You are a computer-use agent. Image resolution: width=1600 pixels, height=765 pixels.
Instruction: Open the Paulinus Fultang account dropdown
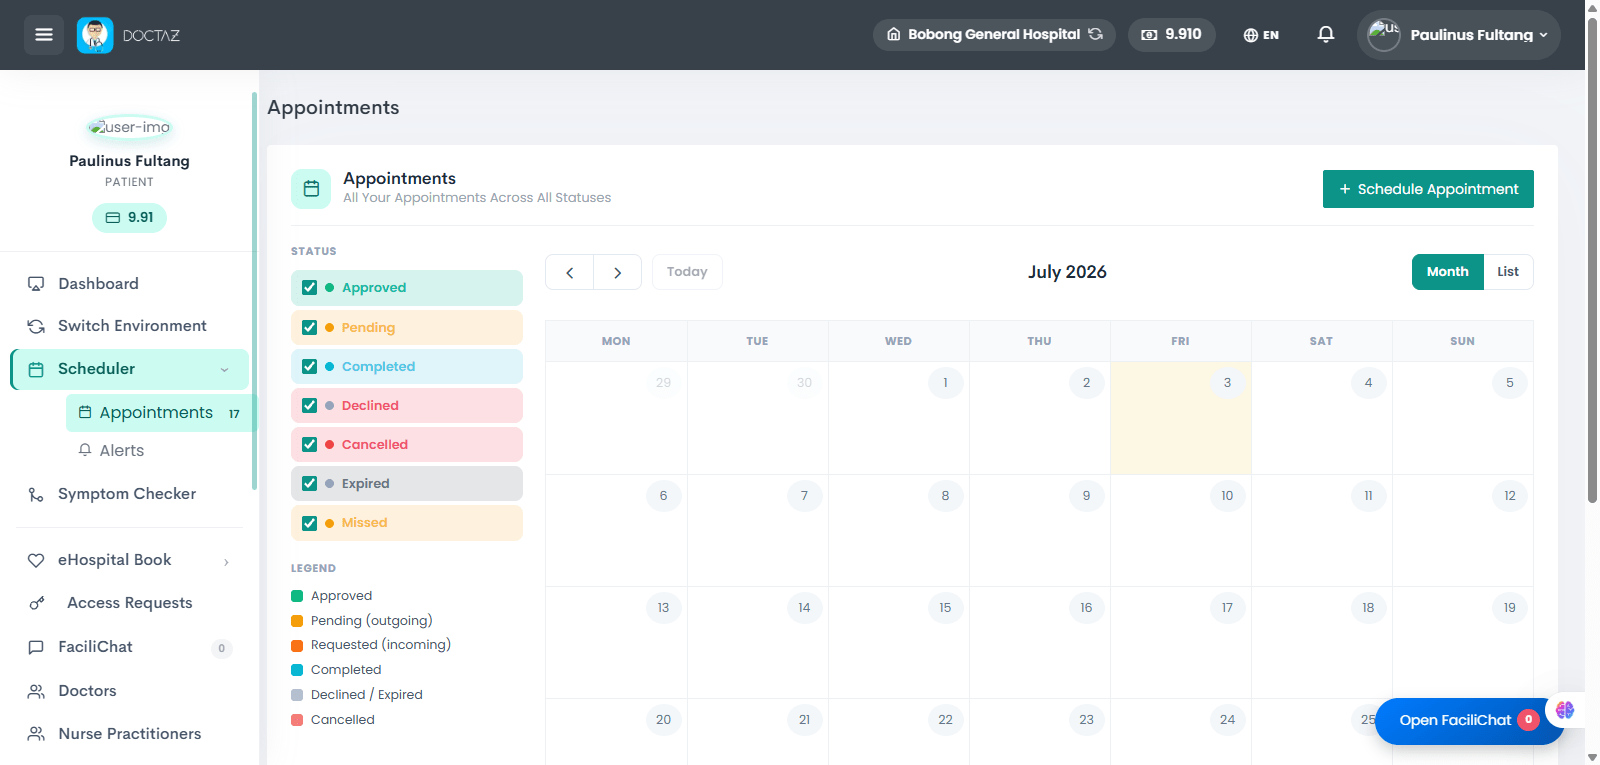pos(1459,35)
